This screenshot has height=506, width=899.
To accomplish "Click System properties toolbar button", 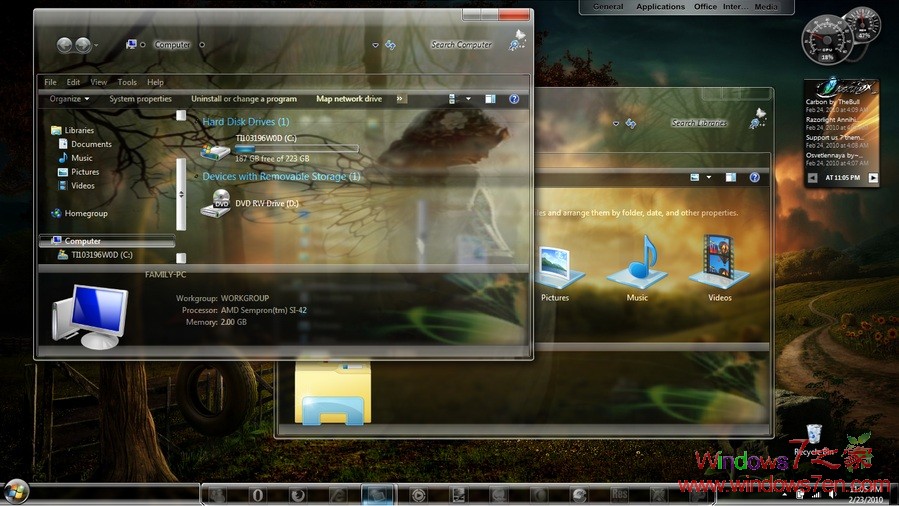I will click(x=140, y=99).
